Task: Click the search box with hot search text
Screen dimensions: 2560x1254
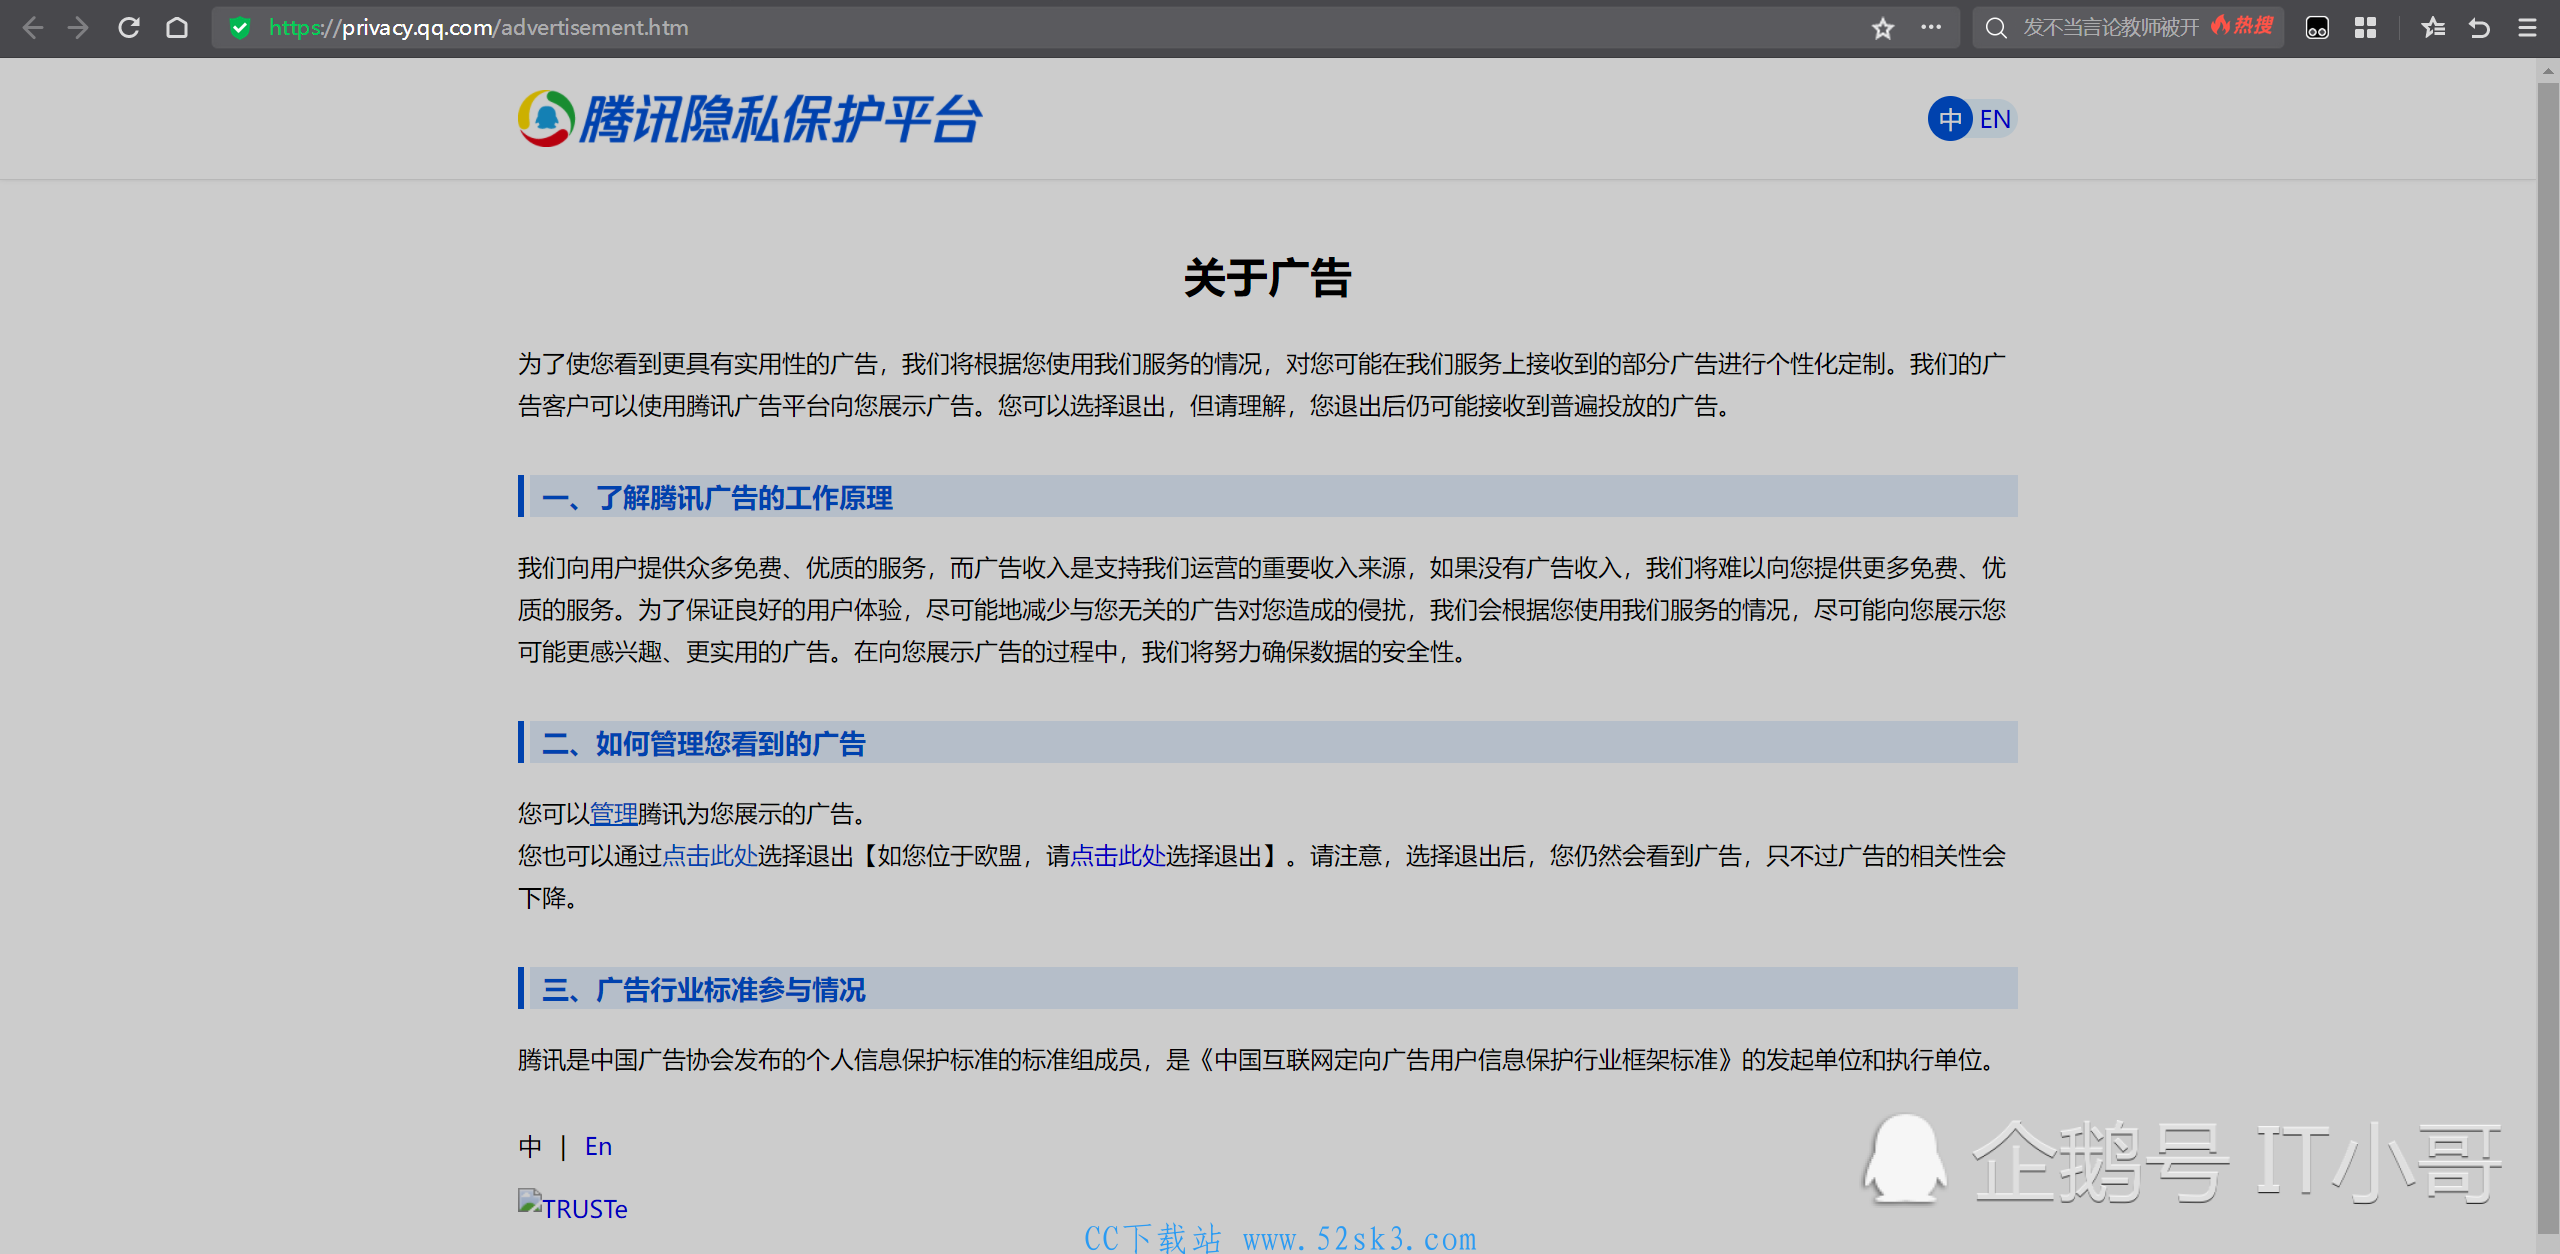Action: (2128, 28)
